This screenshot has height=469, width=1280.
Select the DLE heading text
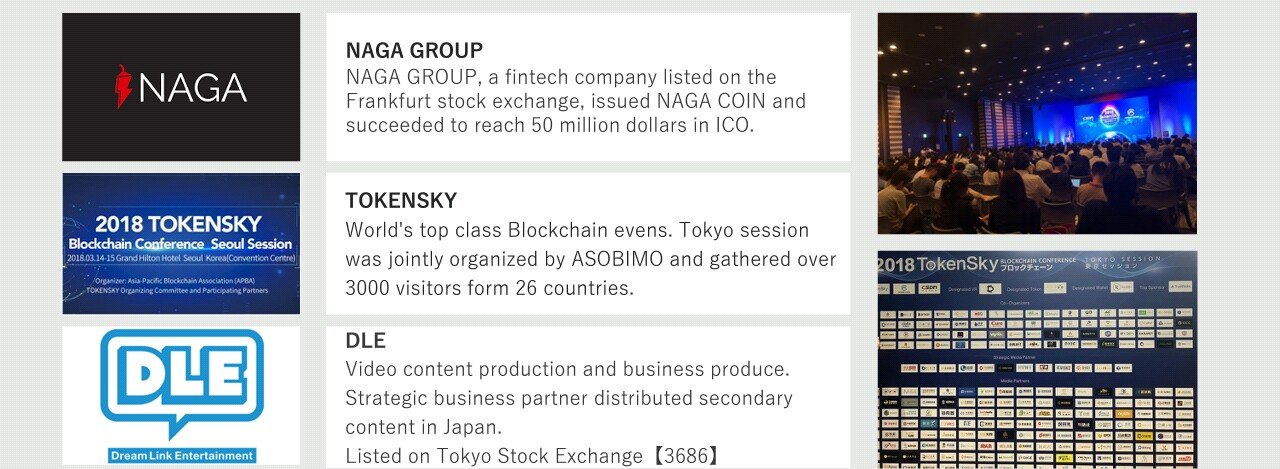365,340
